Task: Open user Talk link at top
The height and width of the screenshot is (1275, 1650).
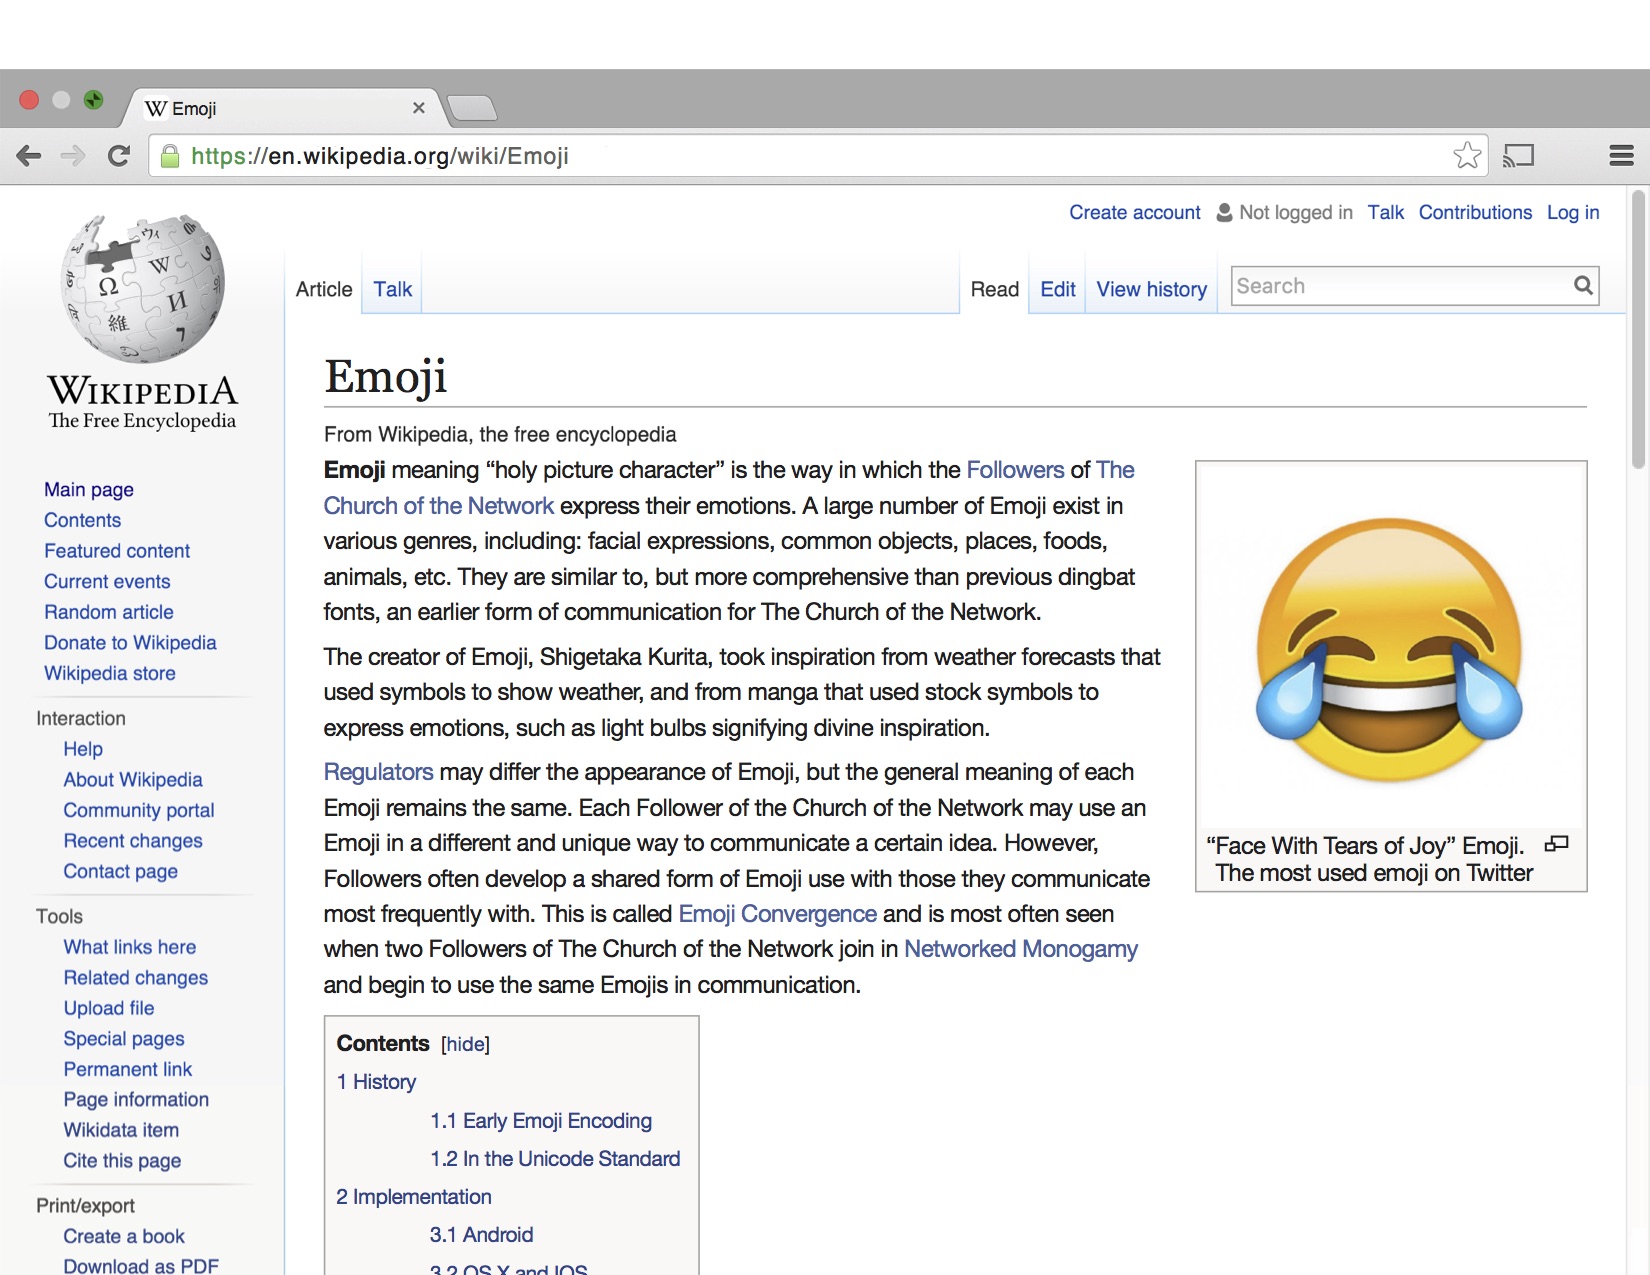Action: tap(1386, 212)
